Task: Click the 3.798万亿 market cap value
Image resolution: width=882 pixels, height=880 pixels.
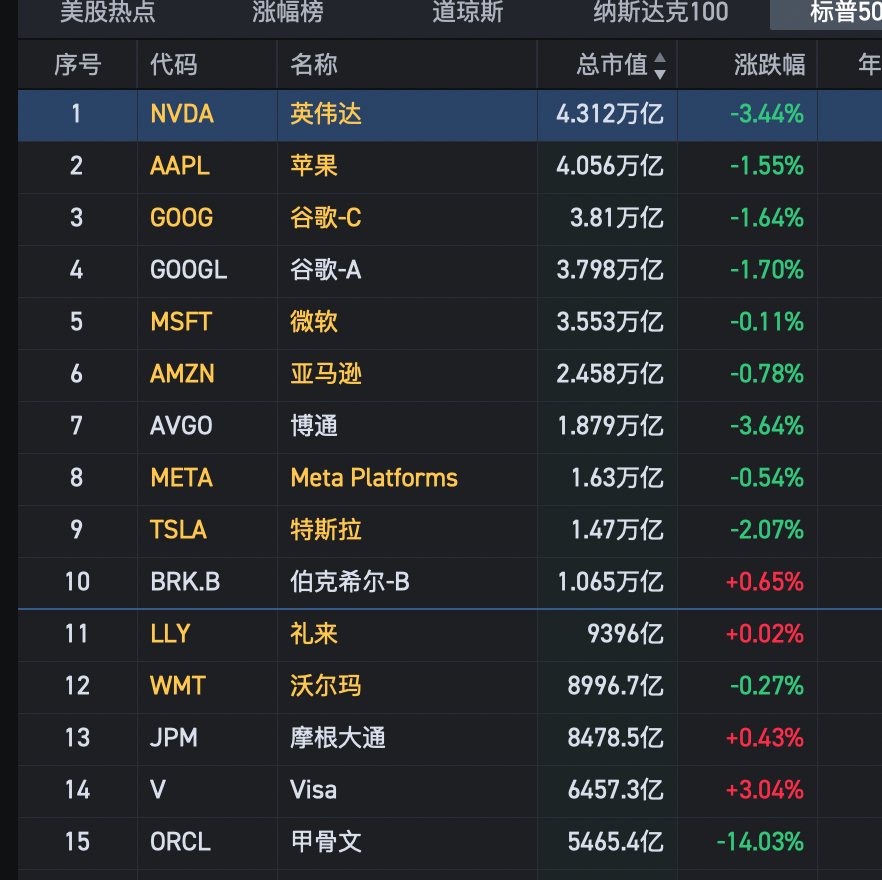Action: [610, 270]
